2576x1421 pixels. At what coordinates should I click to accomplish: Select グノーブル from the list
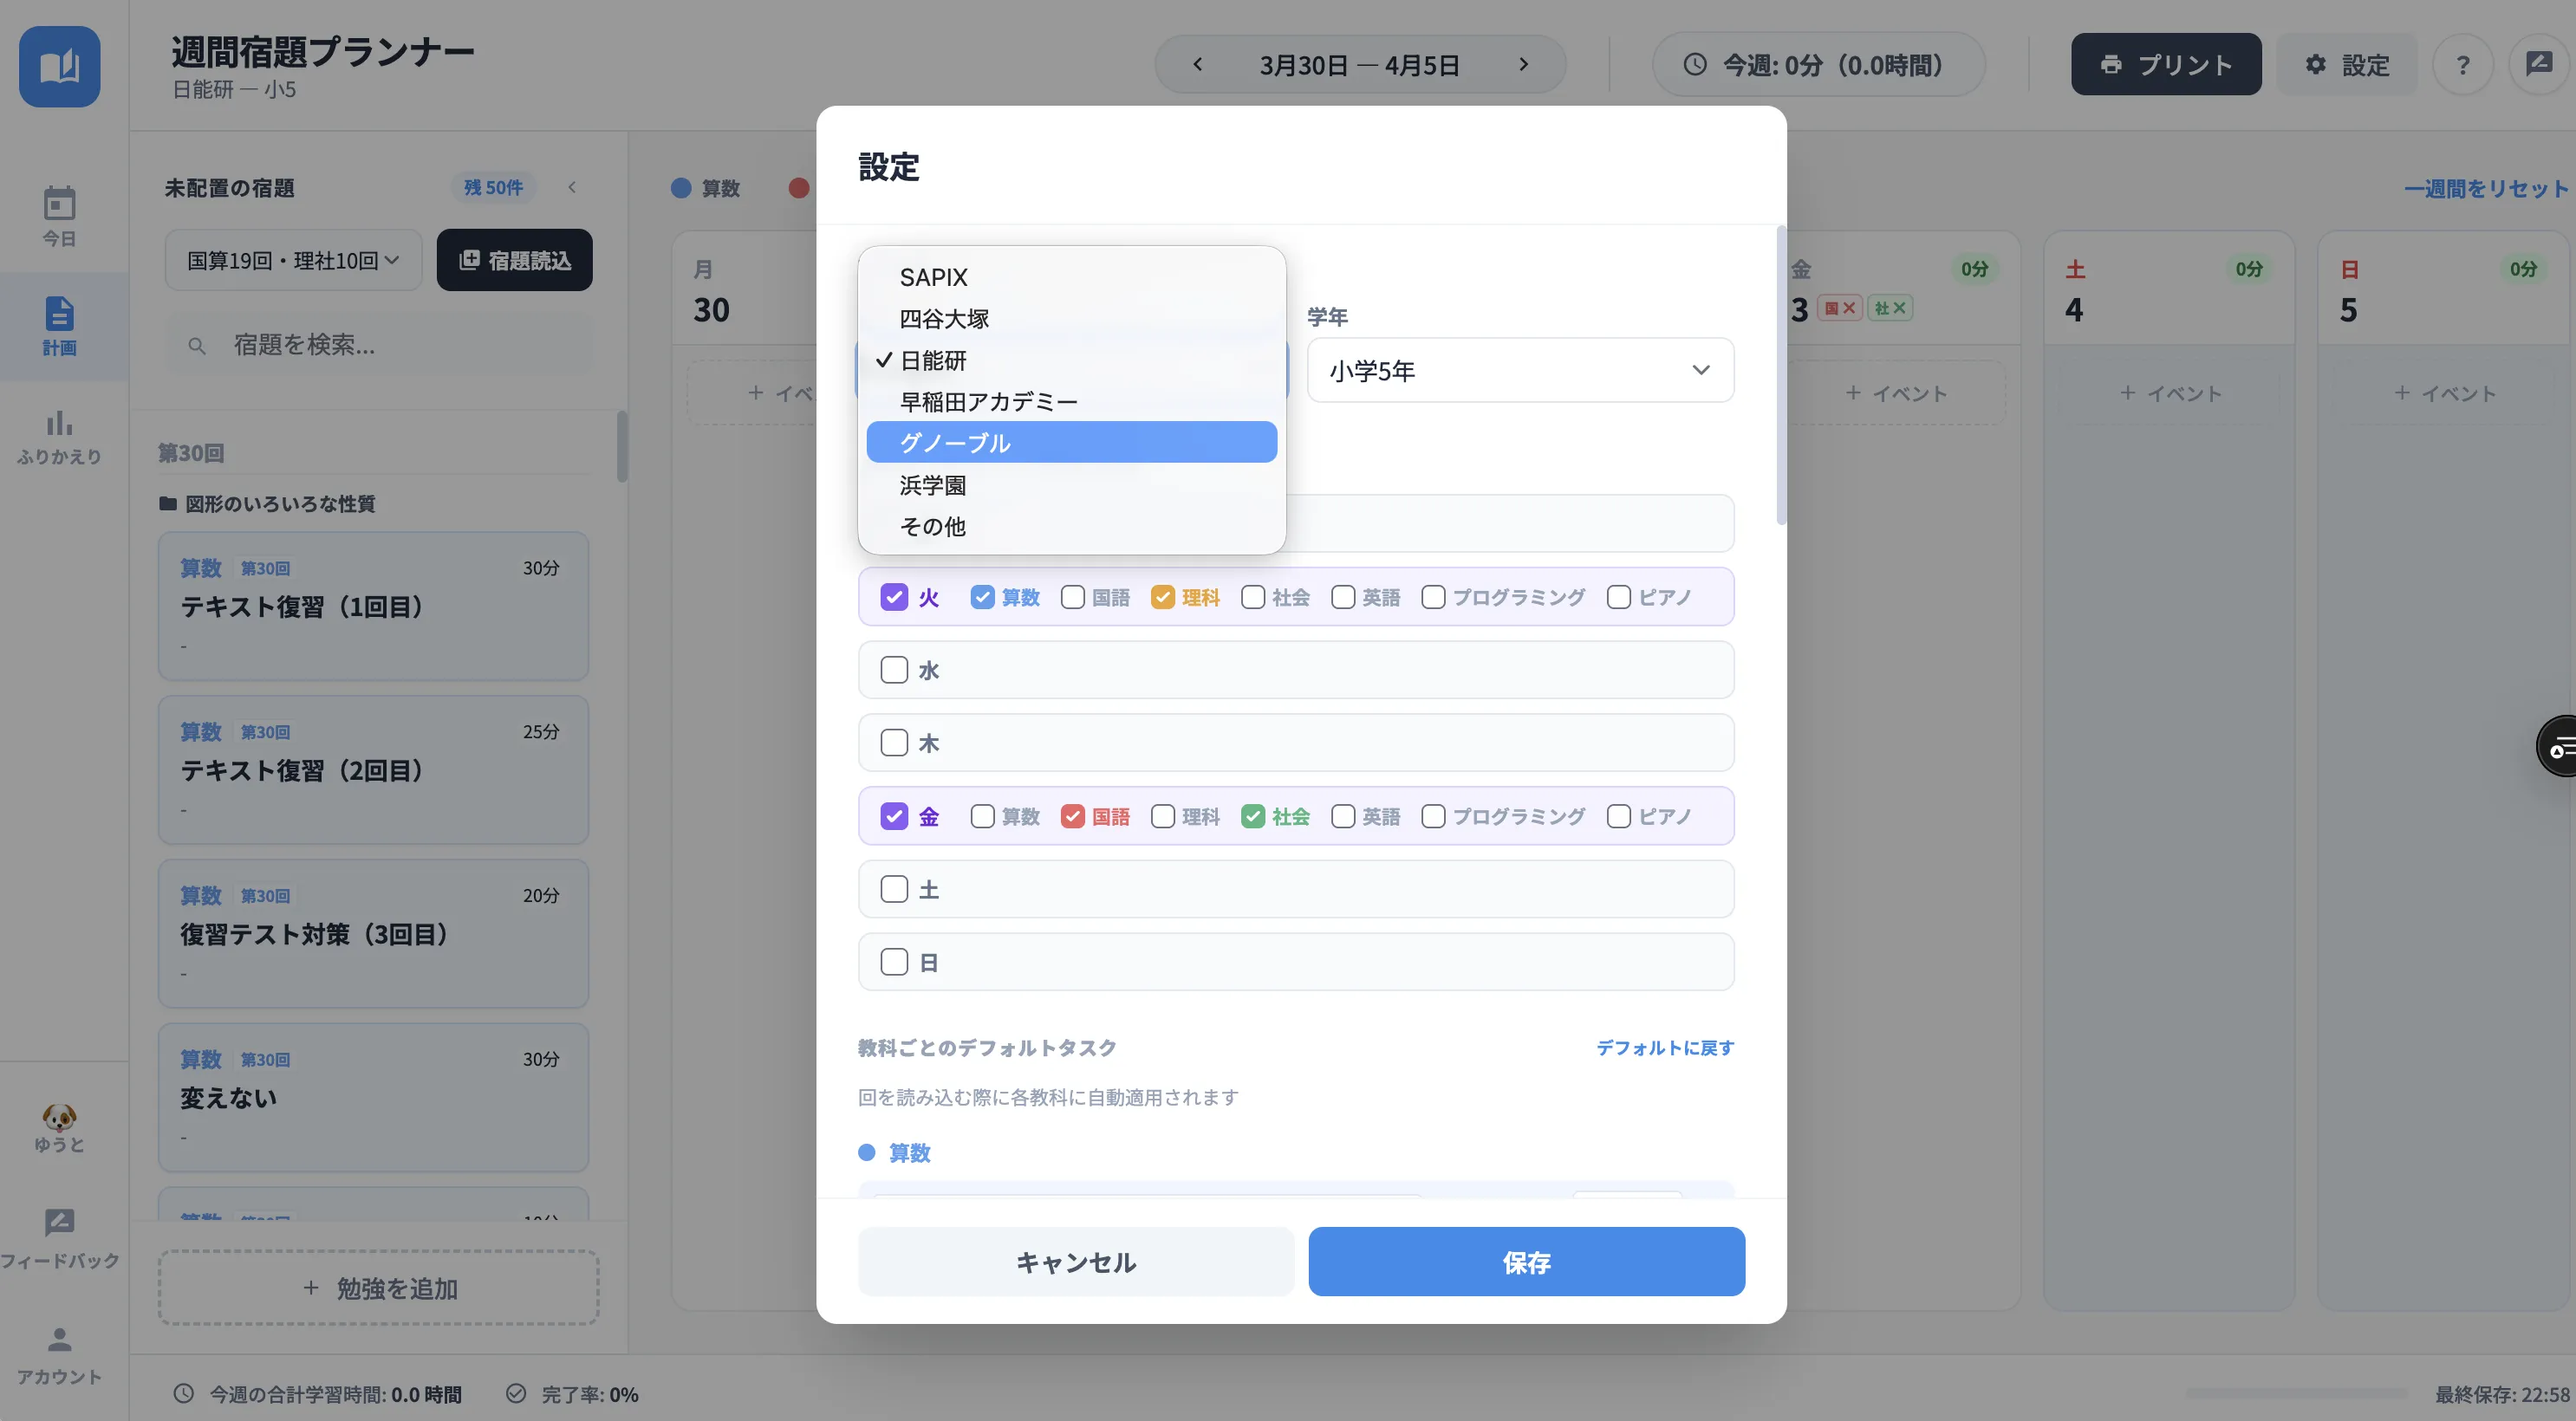[1071, 442]
